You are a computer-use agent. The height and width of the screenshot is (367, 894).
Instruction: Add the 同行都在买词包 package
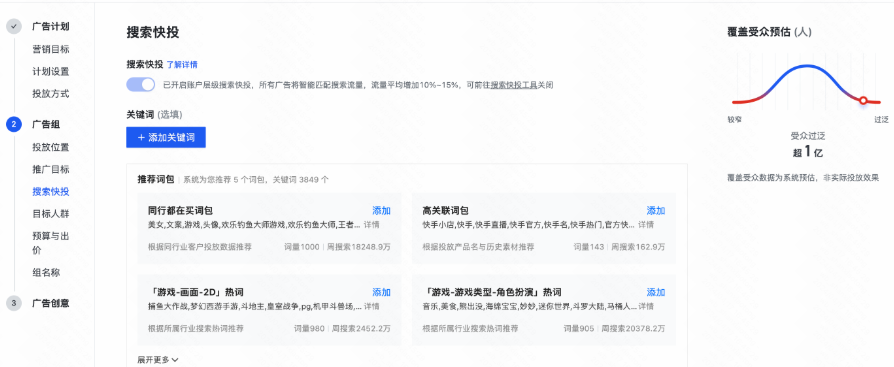381,211
